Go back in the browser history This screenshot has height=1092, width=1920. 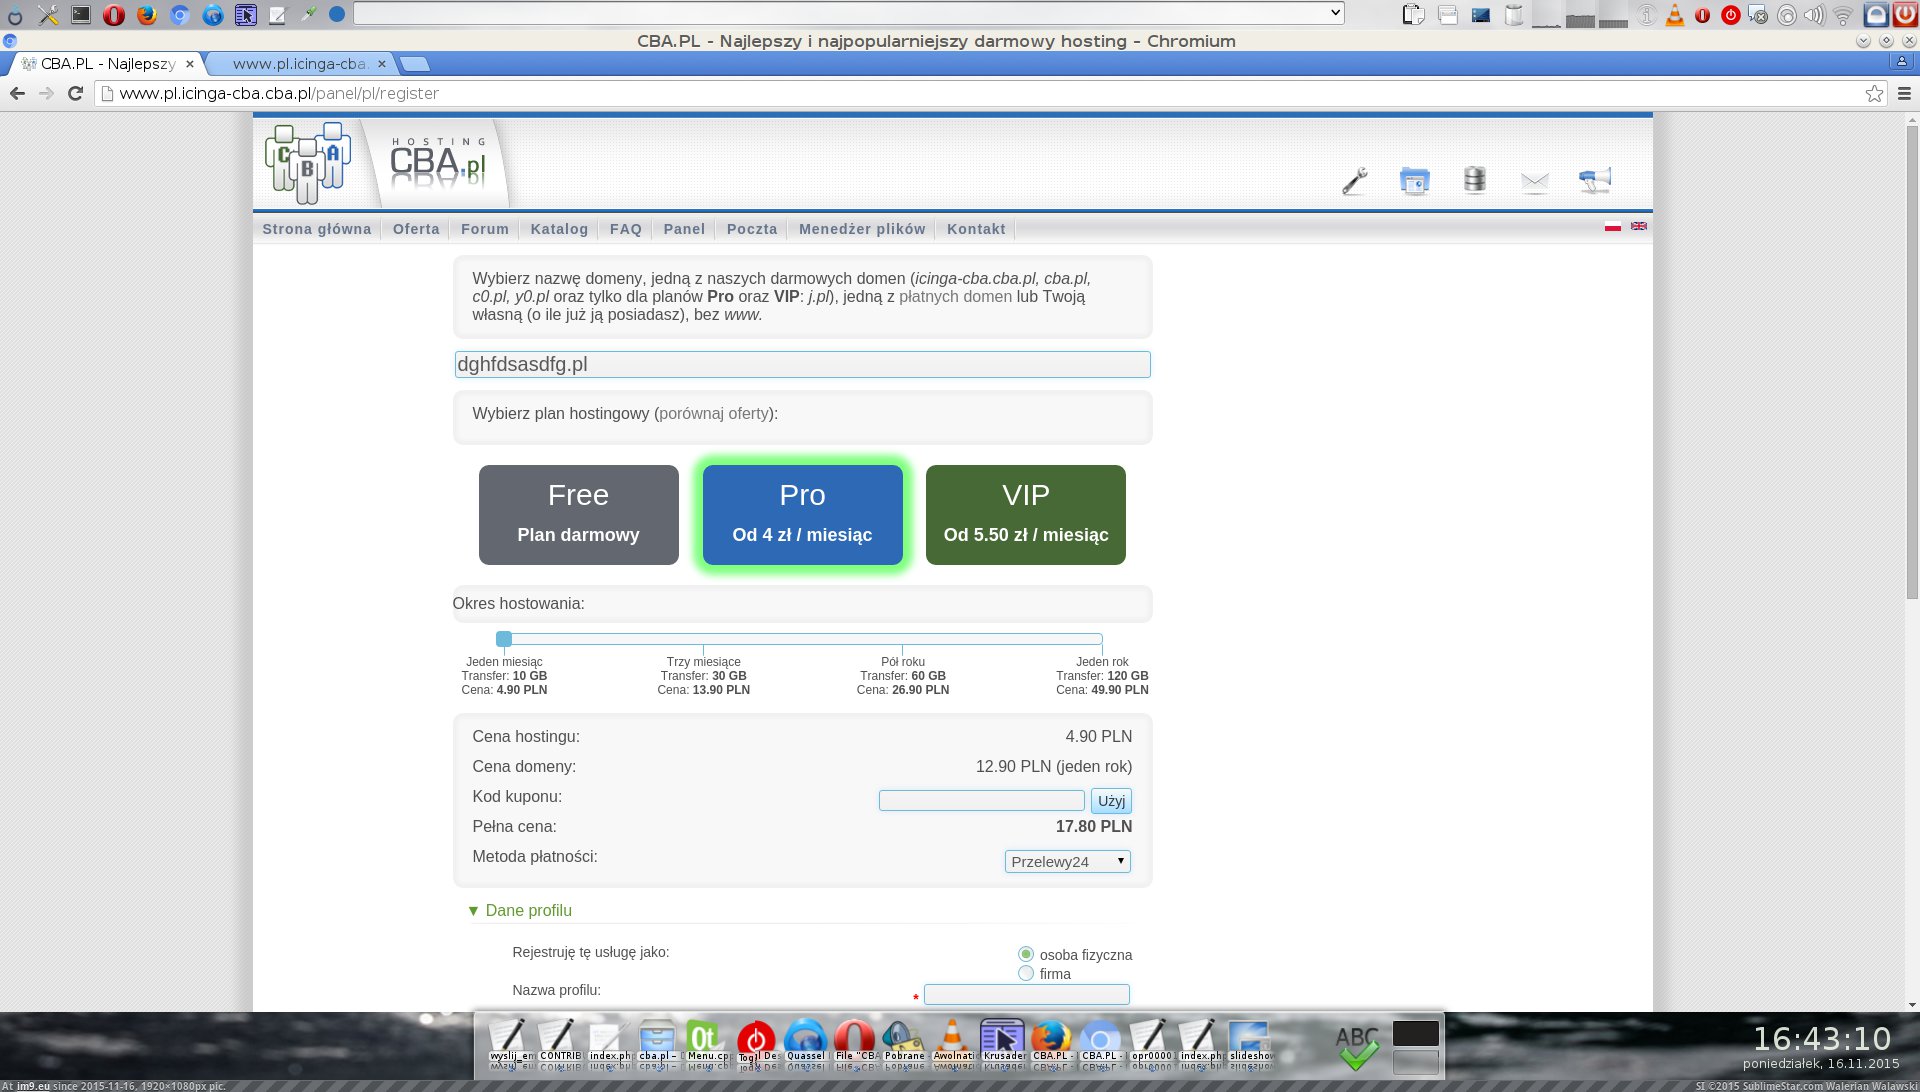point(17,93)
